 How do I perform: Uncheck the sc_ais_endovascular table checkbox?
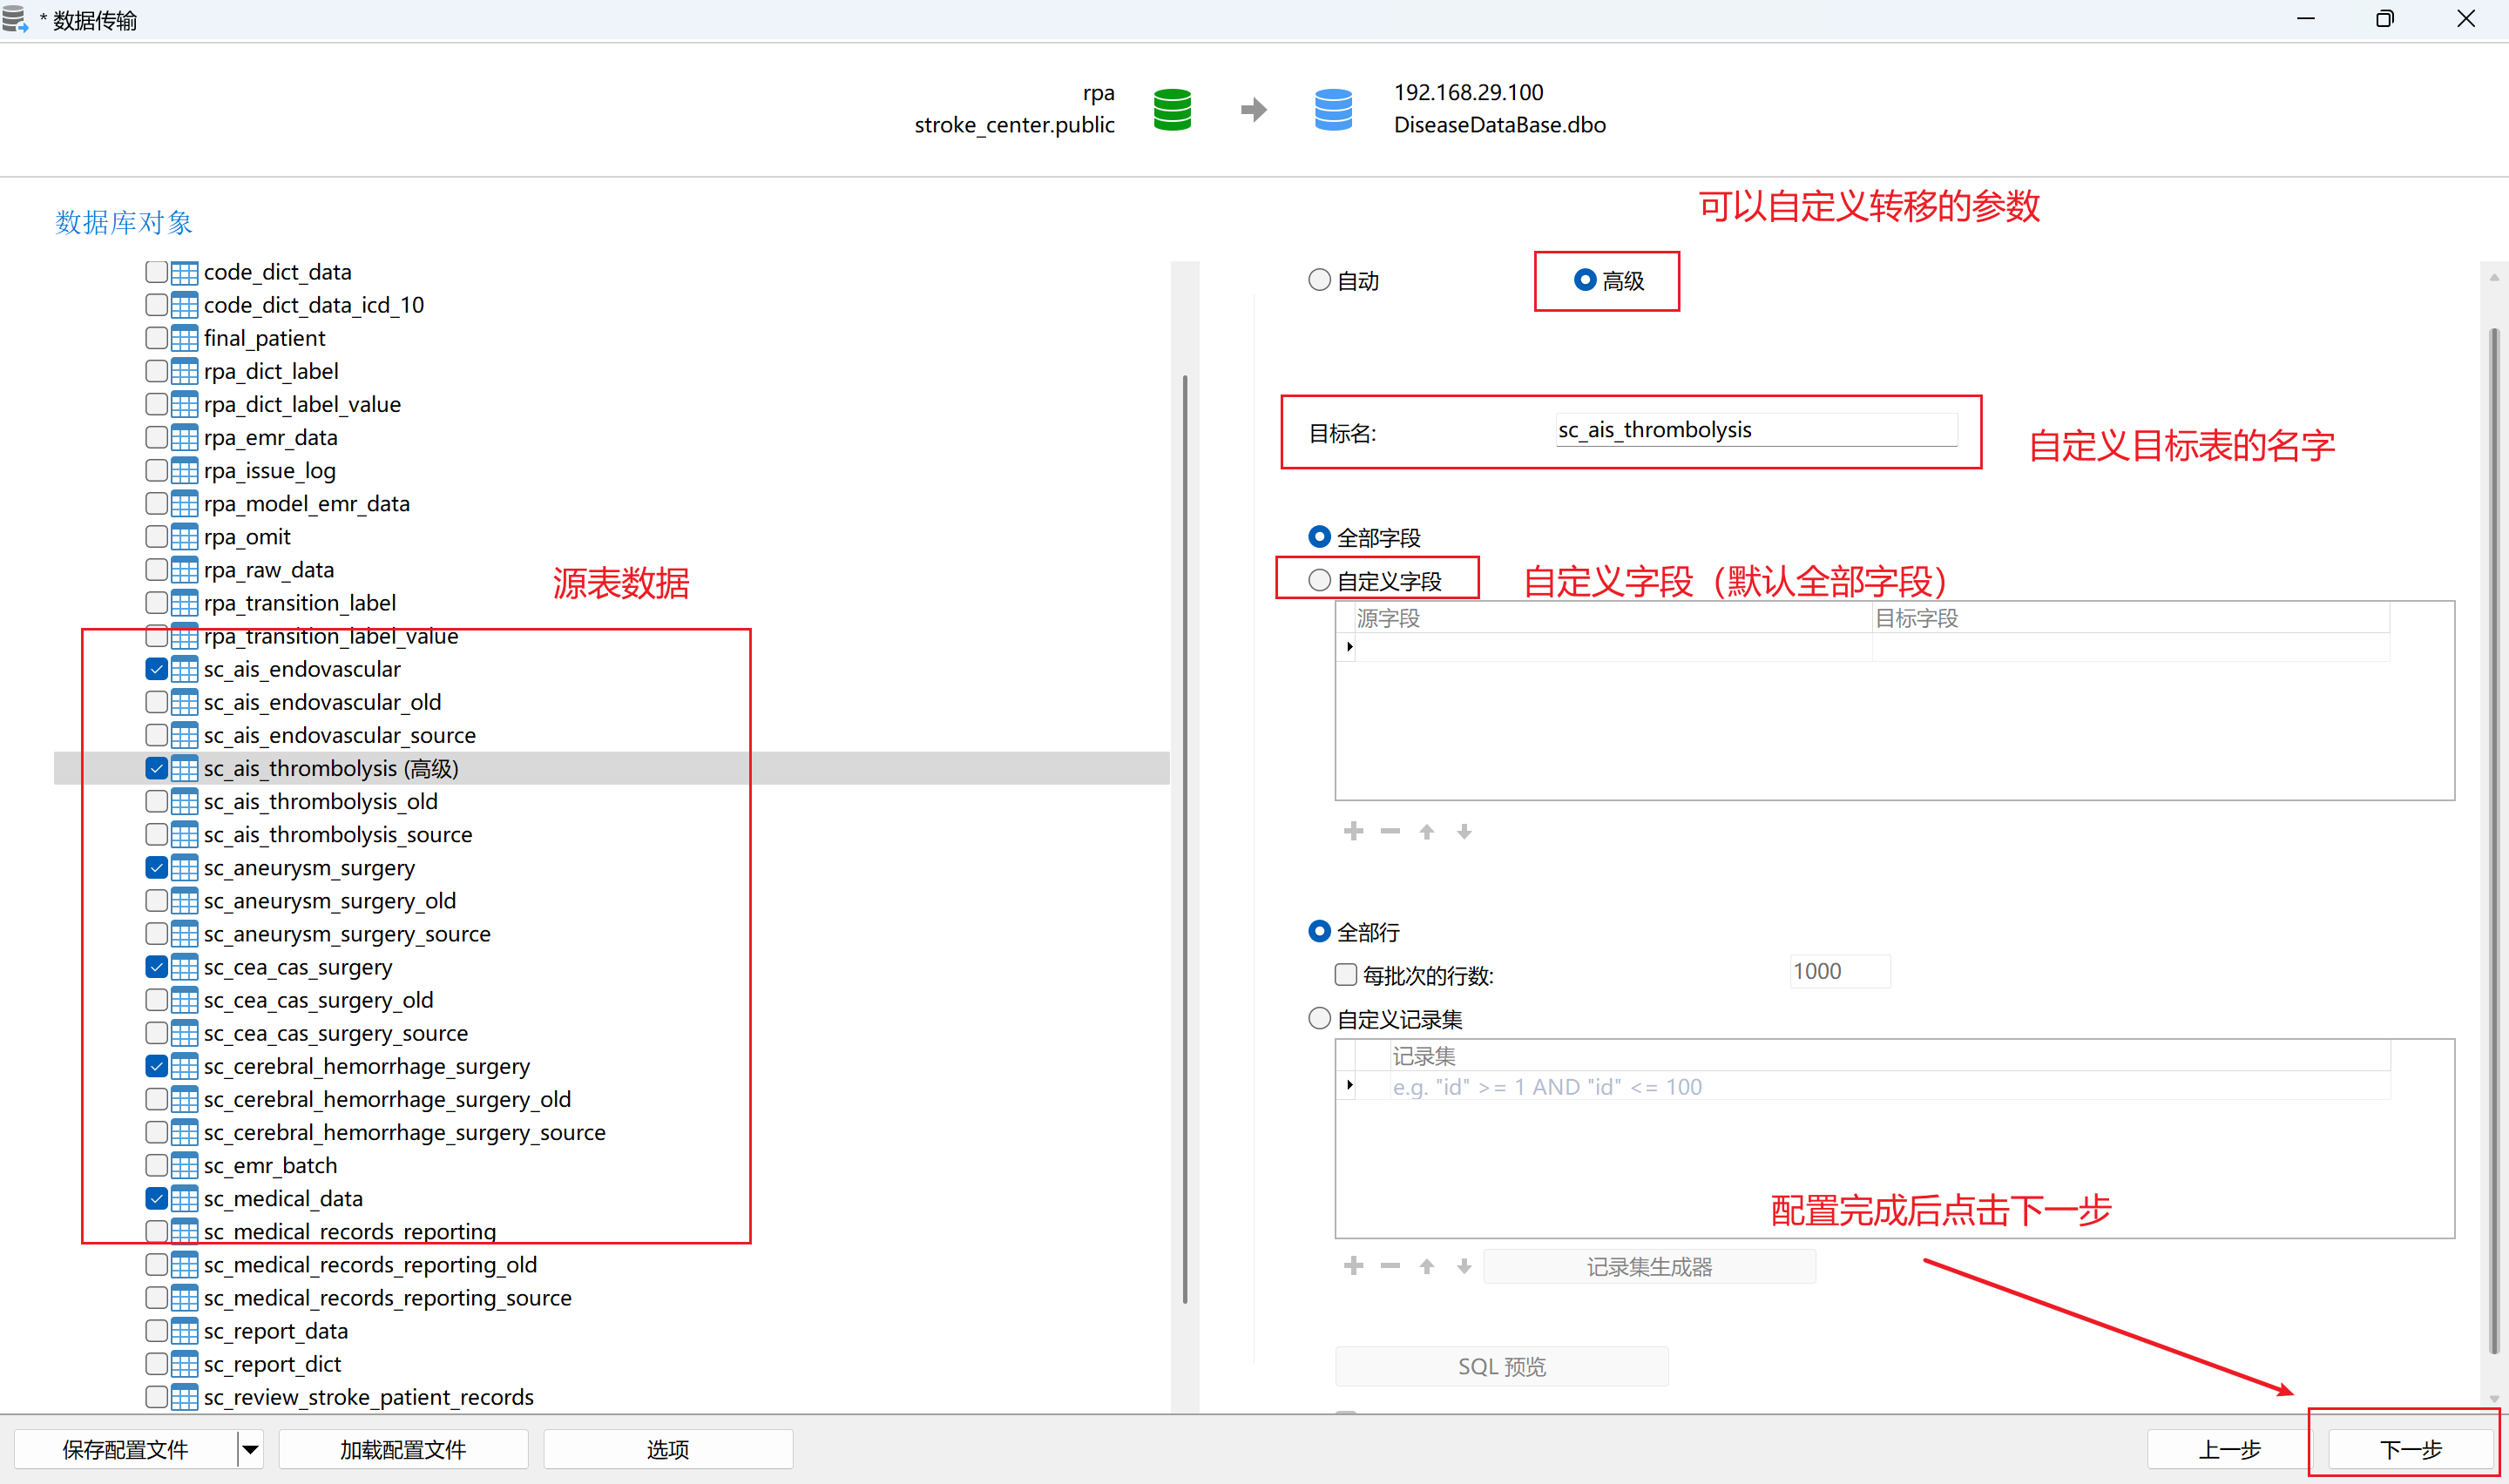156,669
